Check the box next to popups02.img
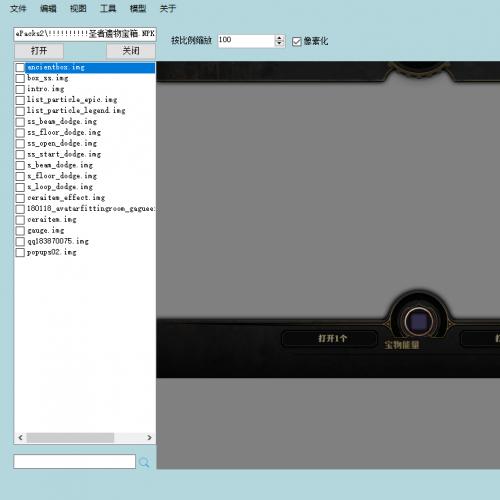The width and height of the screenshot is (500, 500). click(20, 252)
